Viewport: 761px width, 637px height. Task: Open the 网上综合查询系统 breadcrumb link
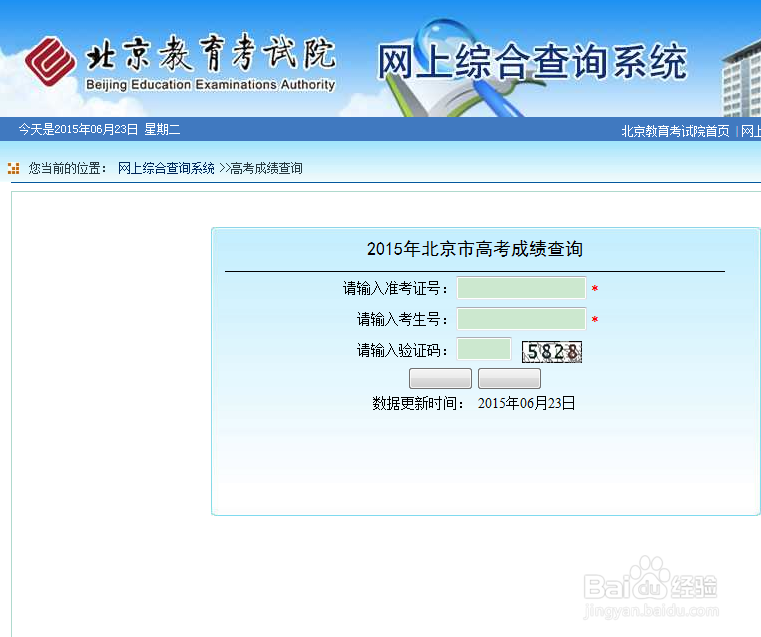166,168
